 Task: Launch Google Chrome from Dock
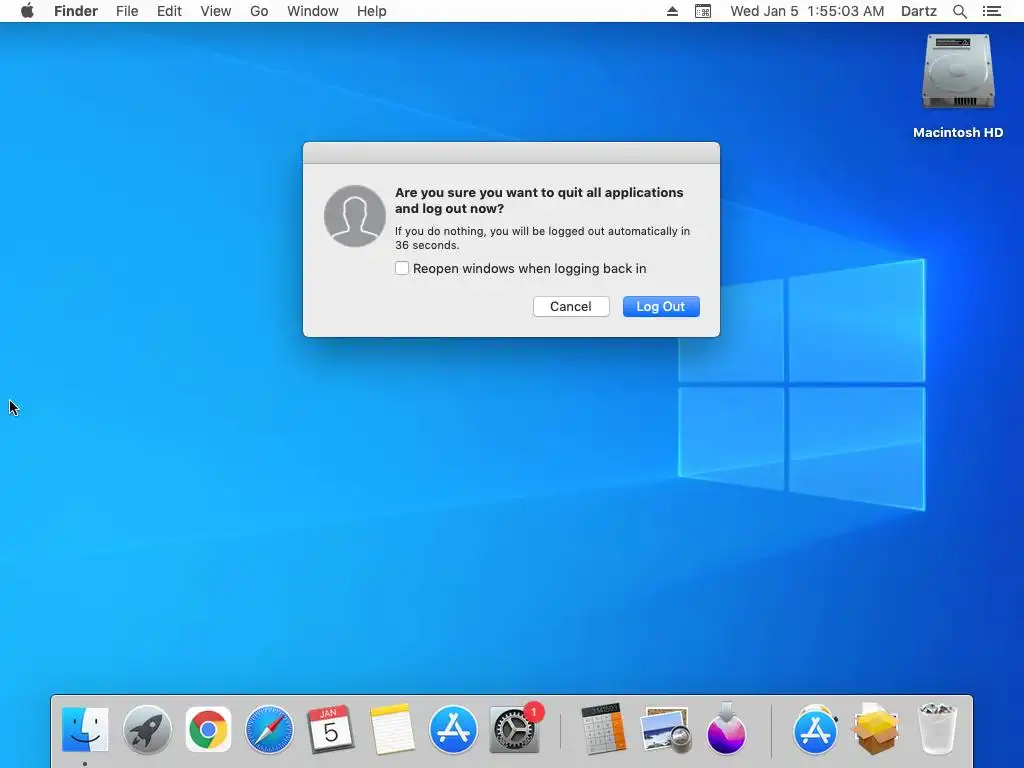pyautogui.click(x=208, y=729)
